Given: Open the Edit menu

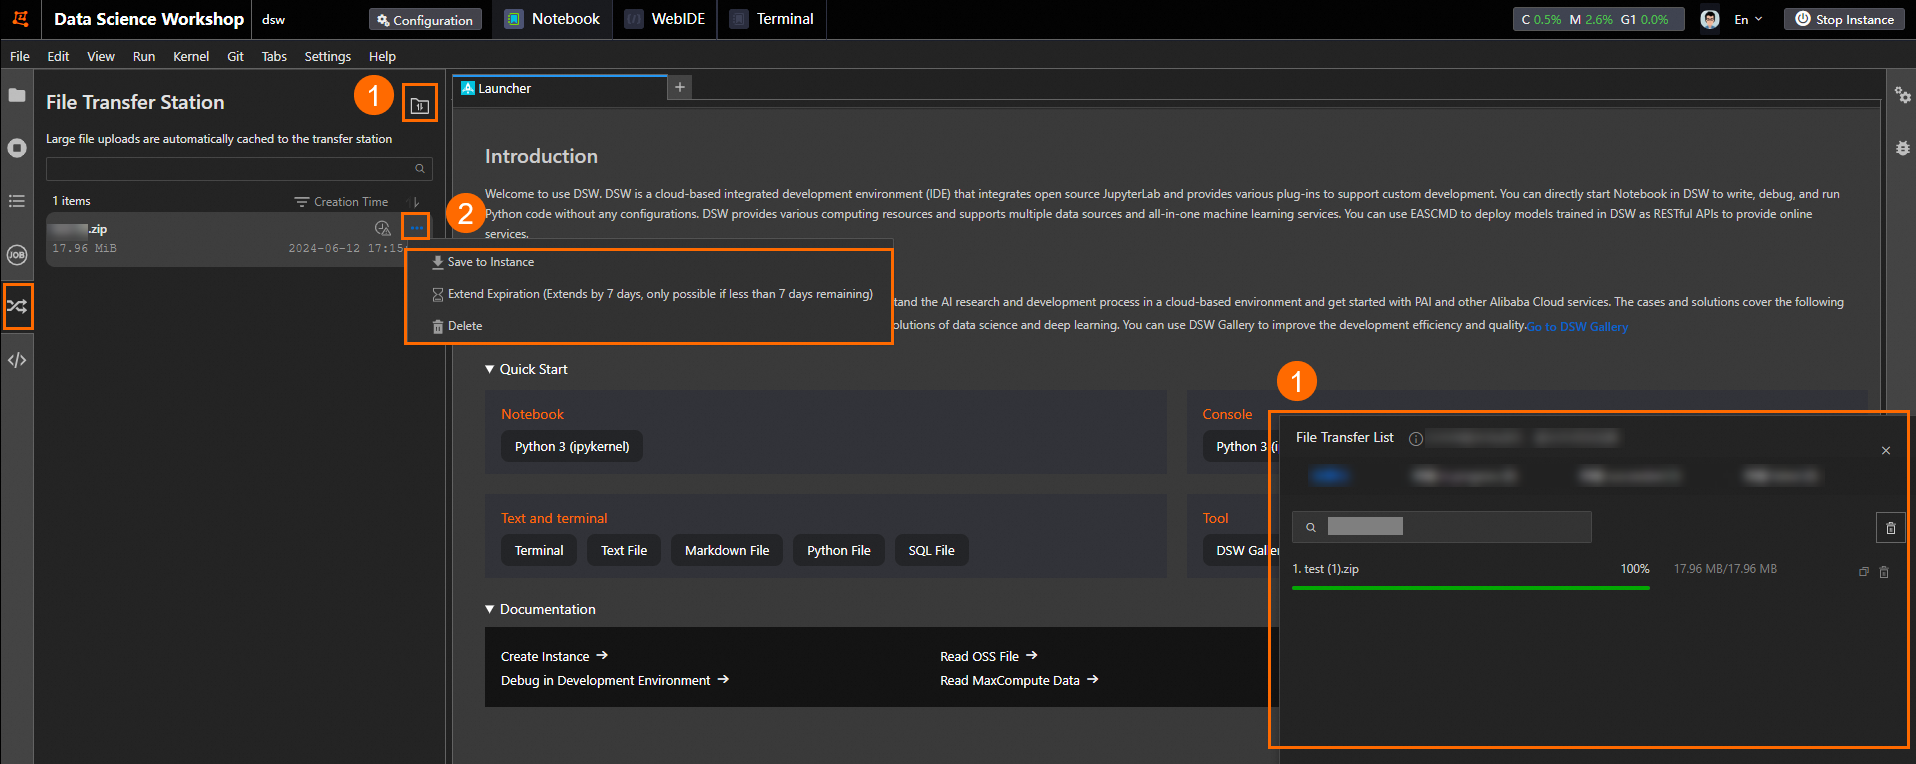Looking at the screenshot, I should tap(58, 56).
